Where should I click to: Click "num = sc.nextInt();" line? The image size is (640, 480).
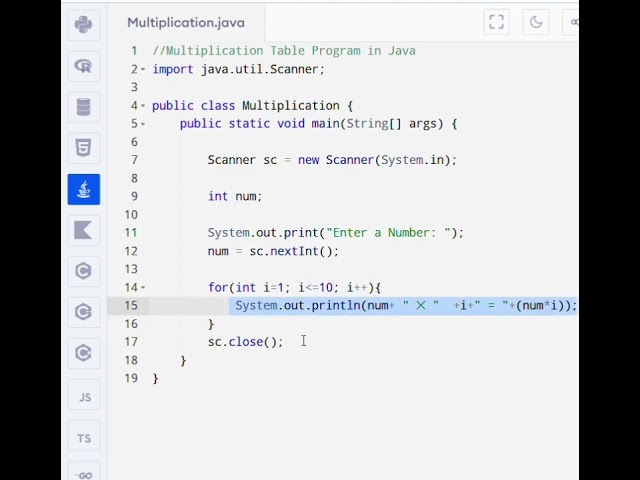pos(273,251)
